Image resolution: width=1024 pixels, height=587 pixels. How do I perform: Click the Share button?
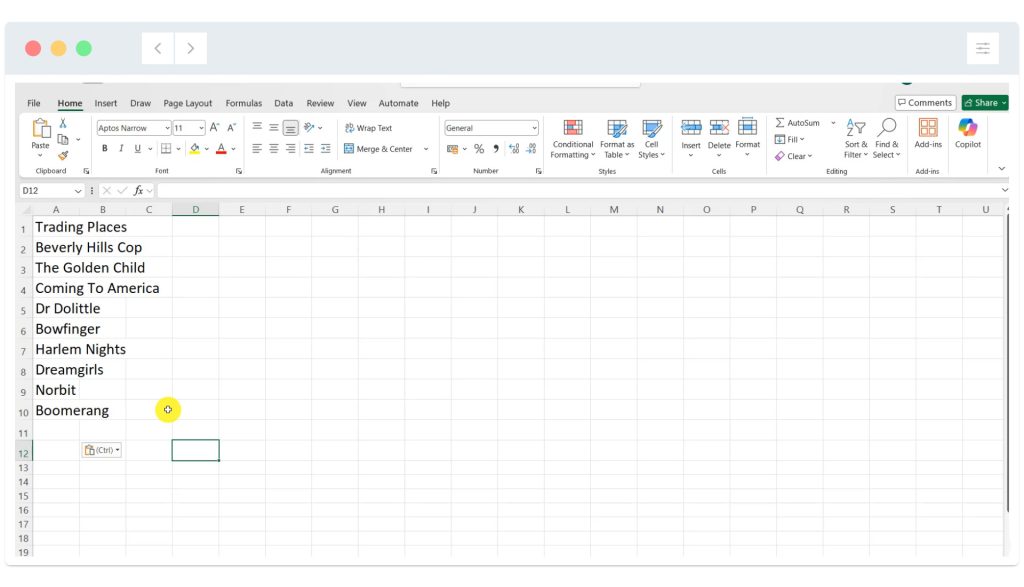click(x=985, y=103)
